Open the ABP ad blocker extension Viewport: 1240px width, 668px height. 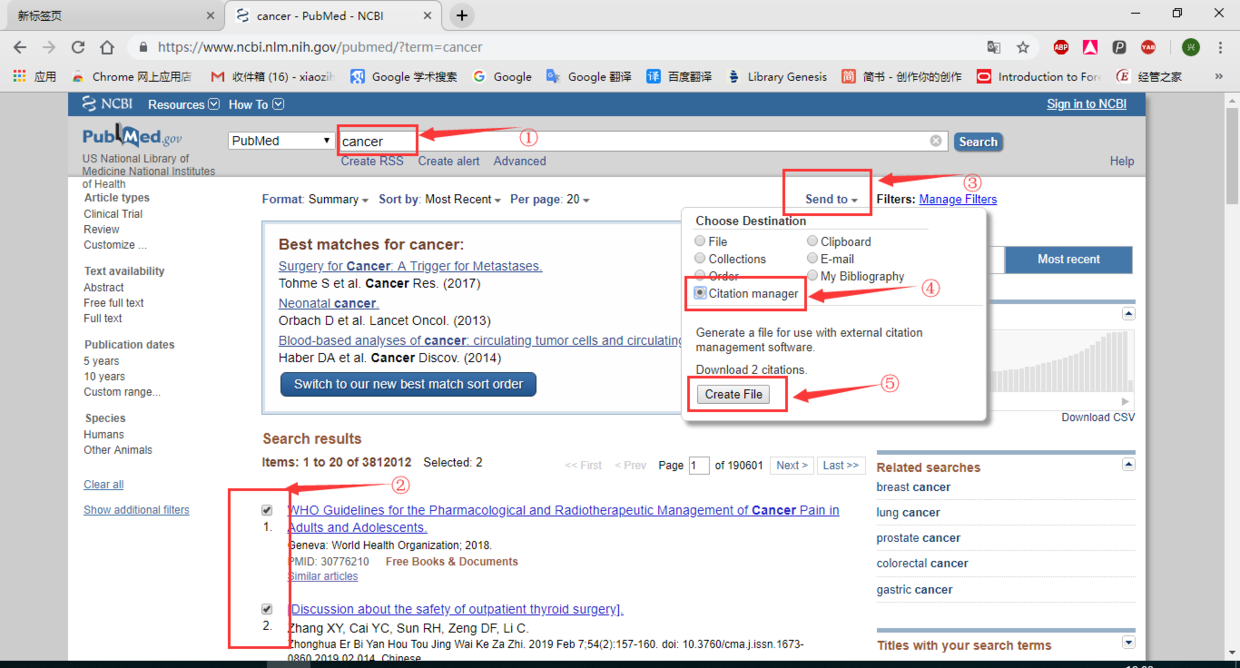[x=1061, y=47]
